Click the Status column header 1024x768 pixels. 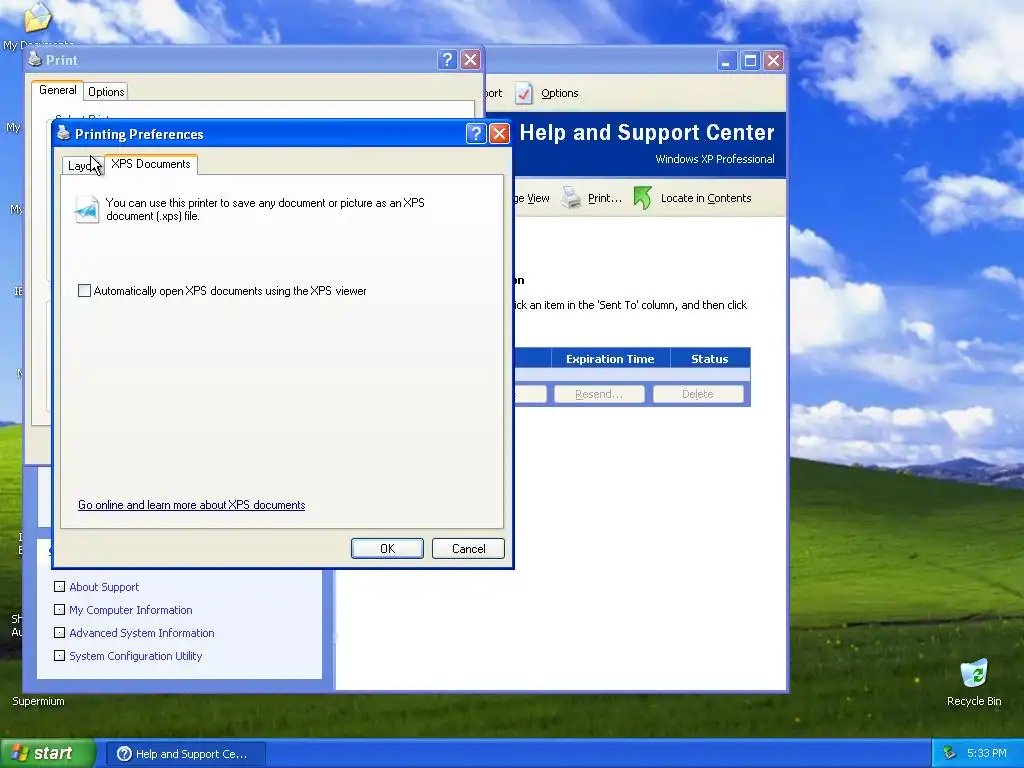coord(710,359)
